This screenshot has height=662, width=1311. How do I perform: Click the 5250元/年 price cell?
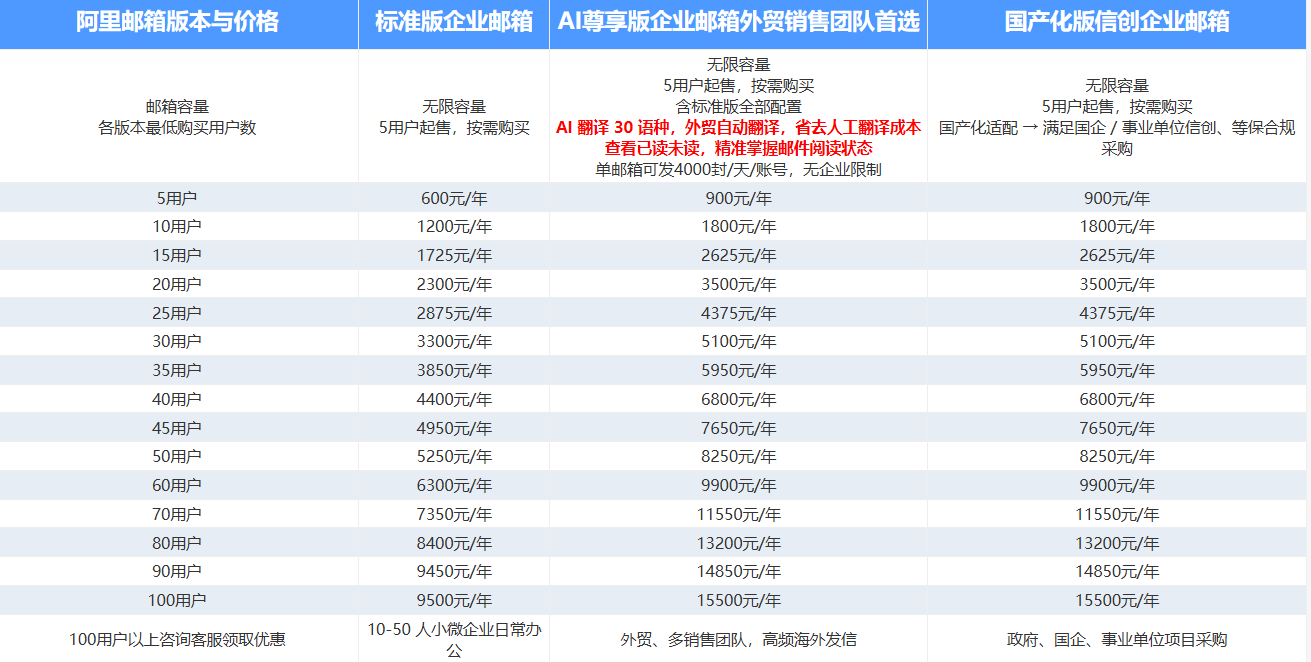pos(454,457)
